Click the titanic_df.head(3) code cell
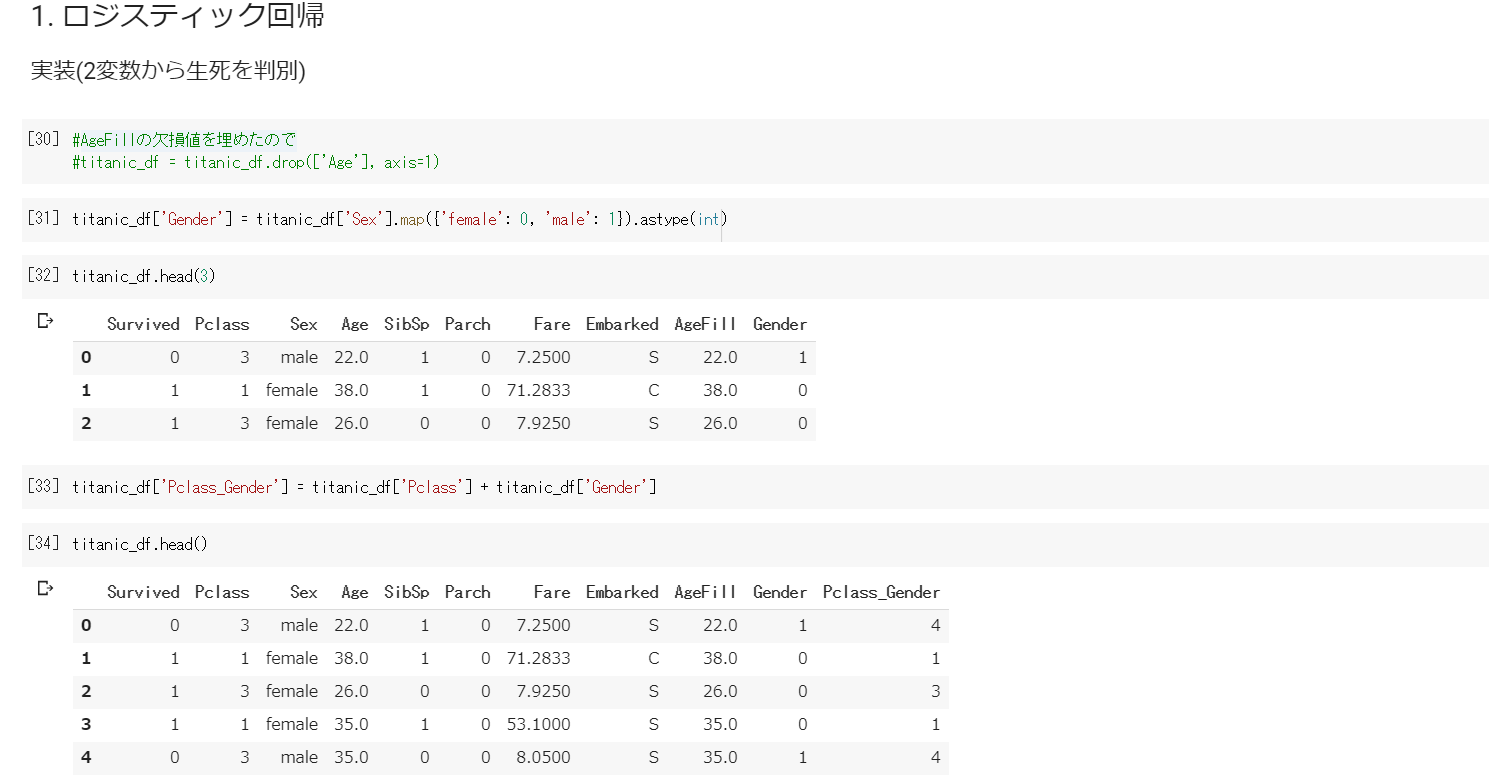The height and width of the screenshot is (777, 1489). (755, 276)
